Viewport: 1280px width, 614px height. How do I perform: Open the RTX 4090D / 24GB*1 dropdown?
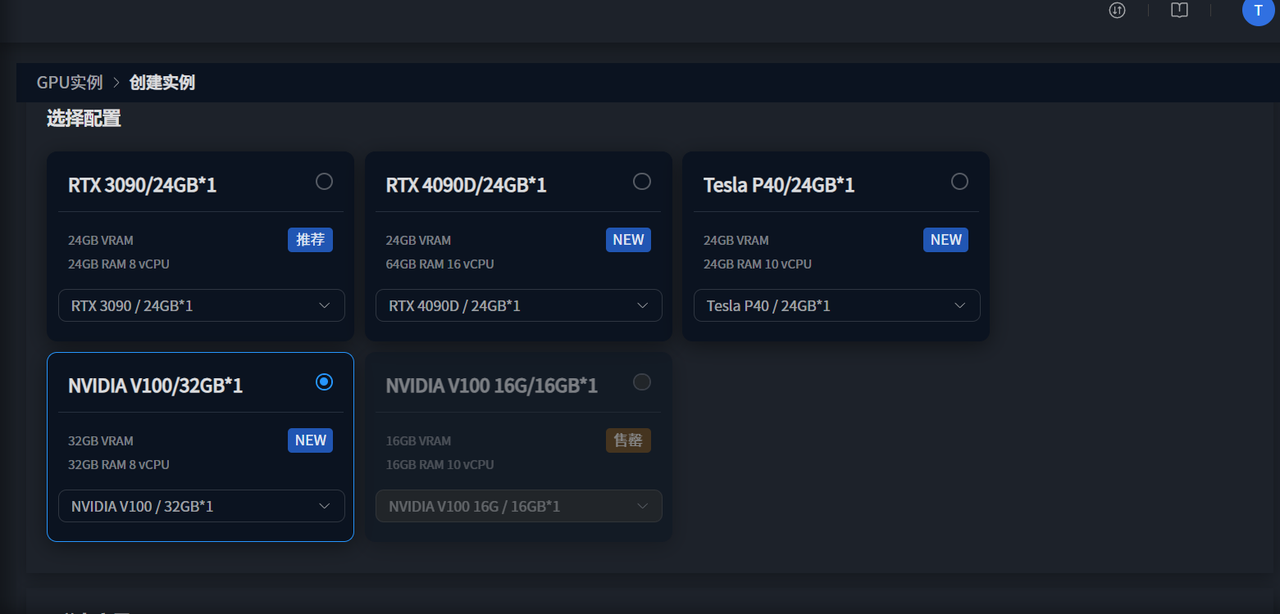point(519,306)
